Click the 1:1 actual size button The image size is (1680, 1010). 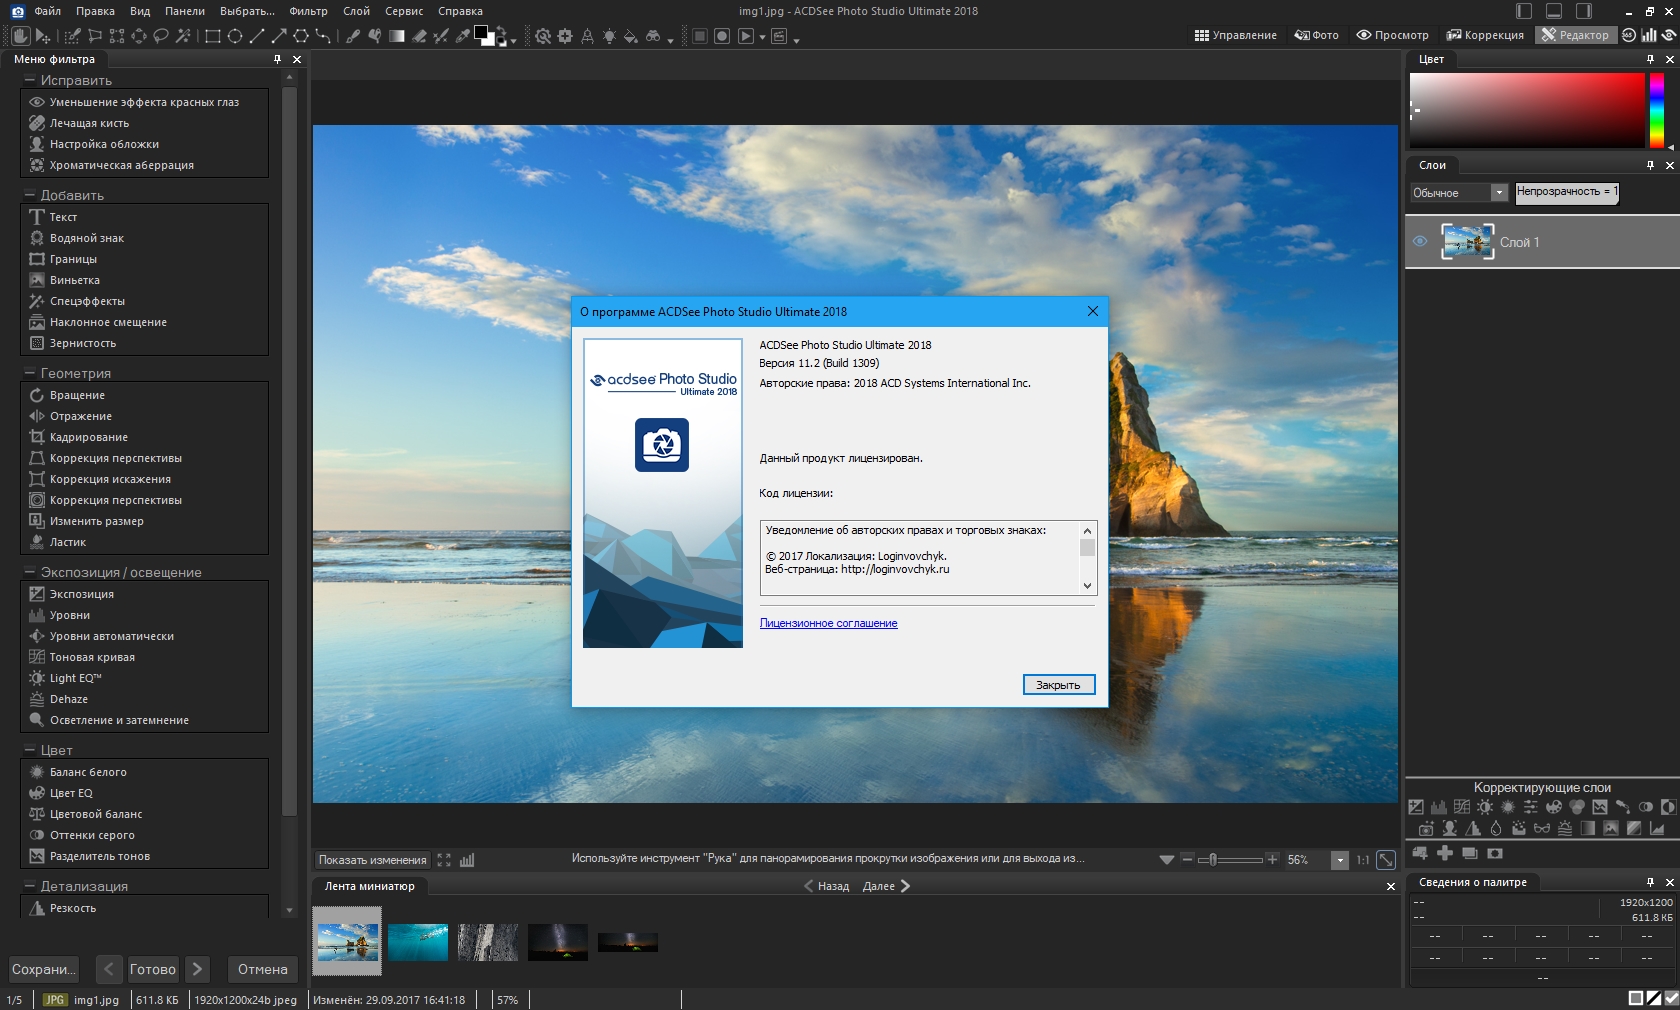click(x=1363, y=860)
